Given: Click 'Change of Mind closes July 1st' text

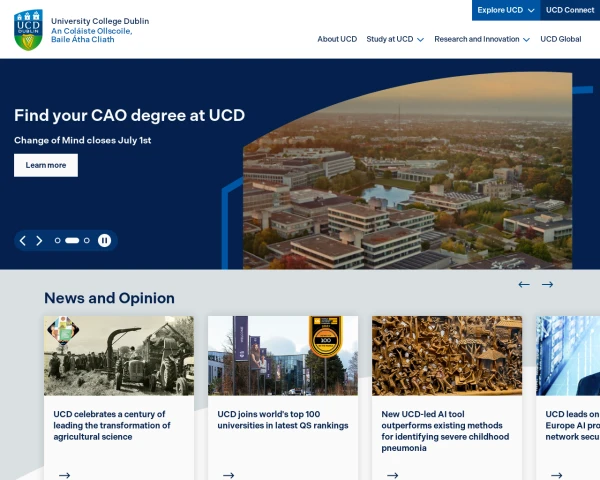Looking at the screenshot, I should tap(83, 140).
